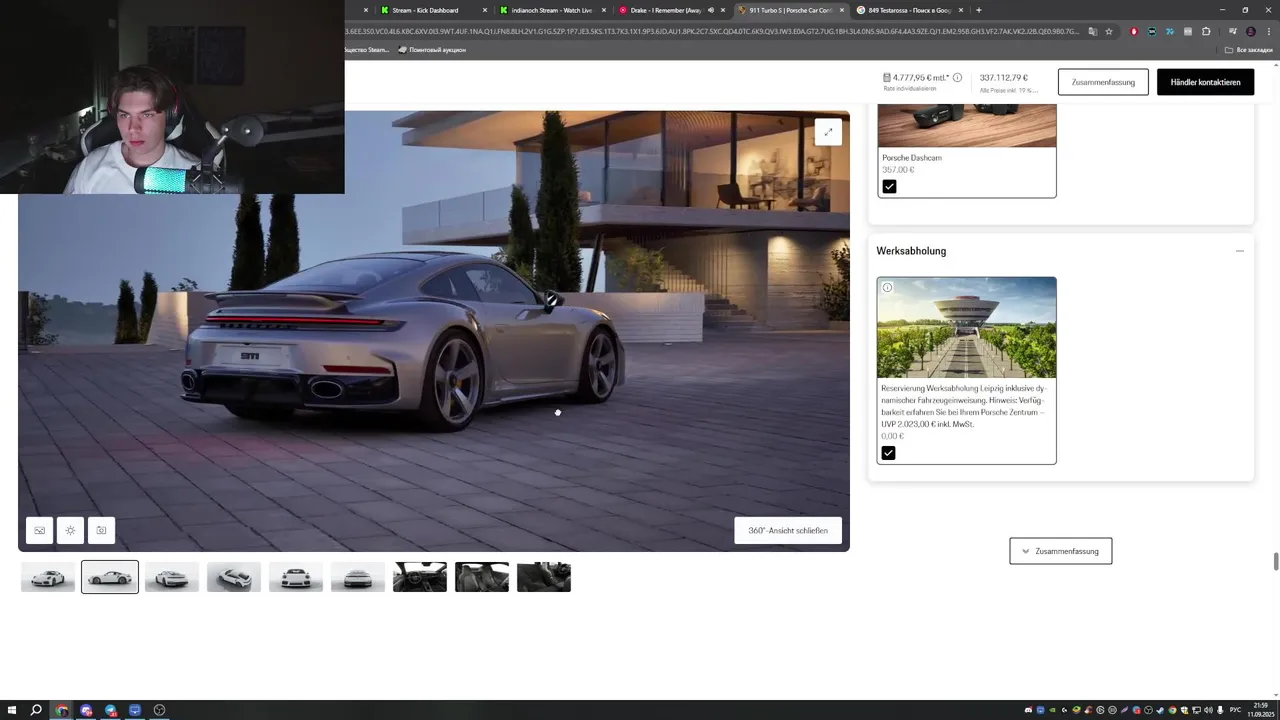Select the eighth interior seats thumbnail
The height and width of the screenshot is (720, 1280).
(x=482, y=577)
